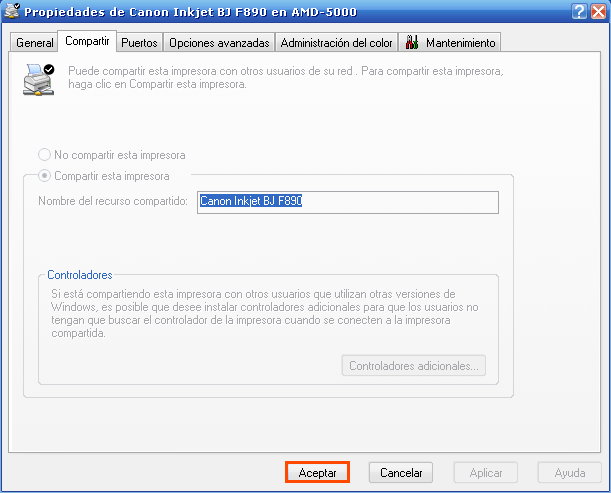Click the Controladores adicionales button

pos(413,366)
